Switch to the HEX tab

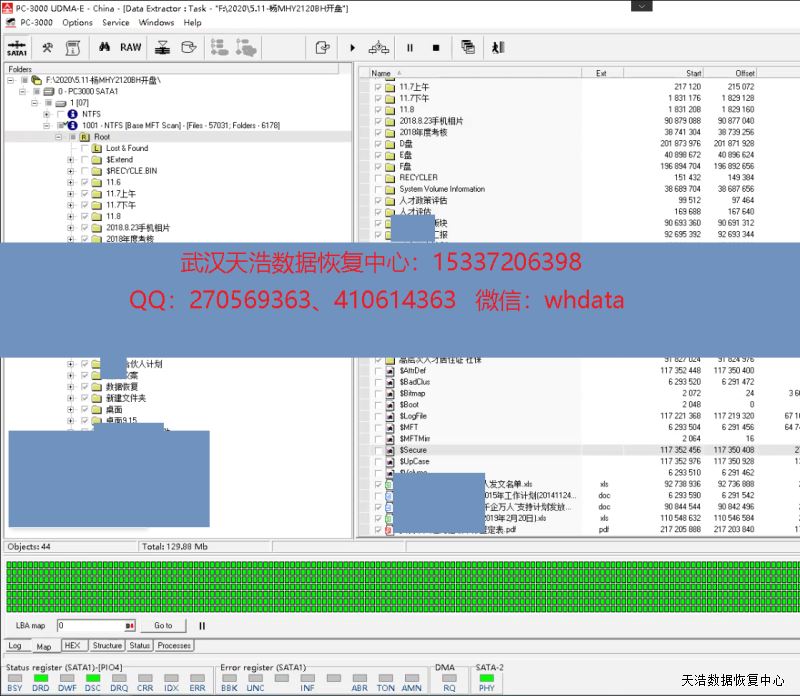72,646
